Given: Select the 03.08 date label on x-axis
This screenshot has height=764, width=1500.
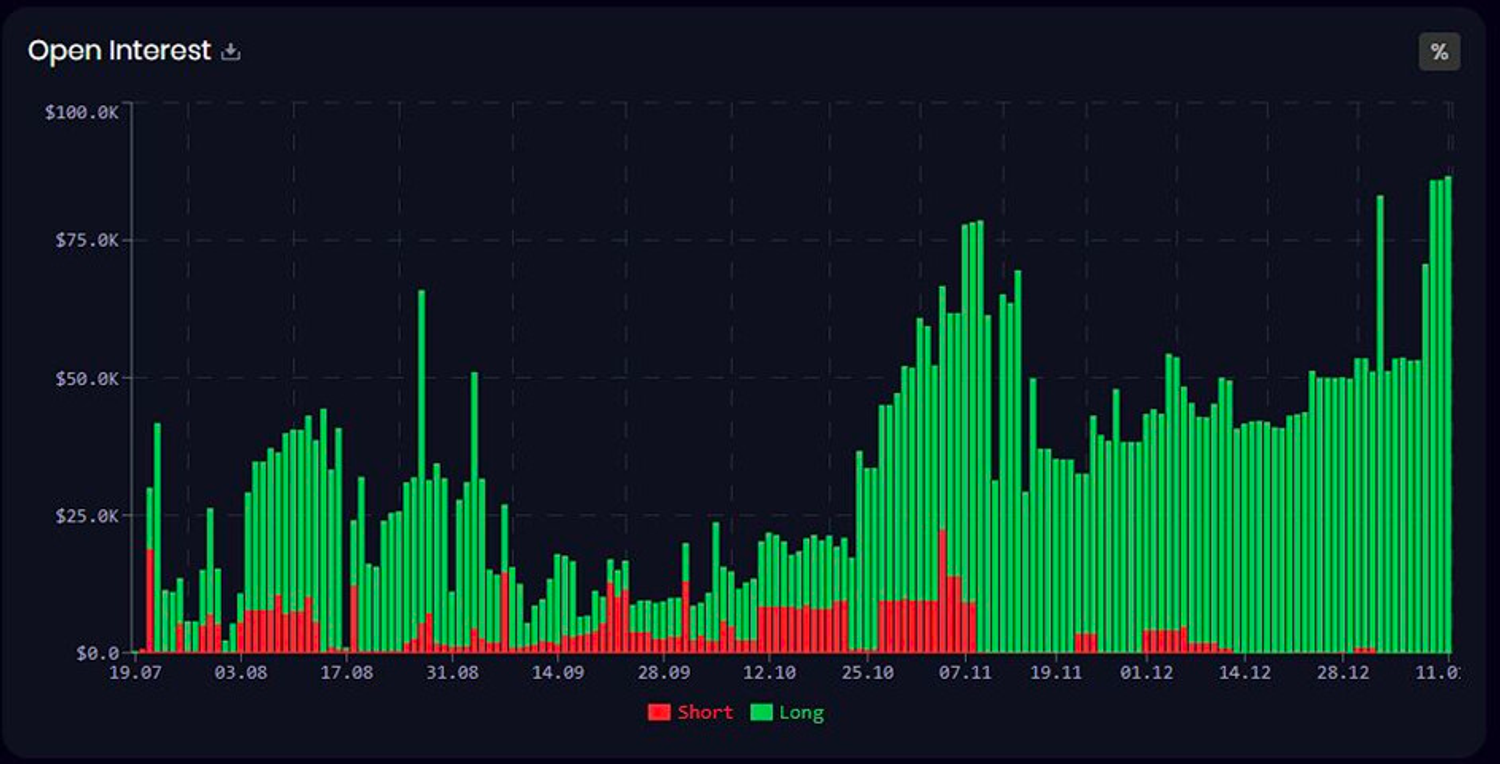Looking at the screenshot, I should point(240,673).
